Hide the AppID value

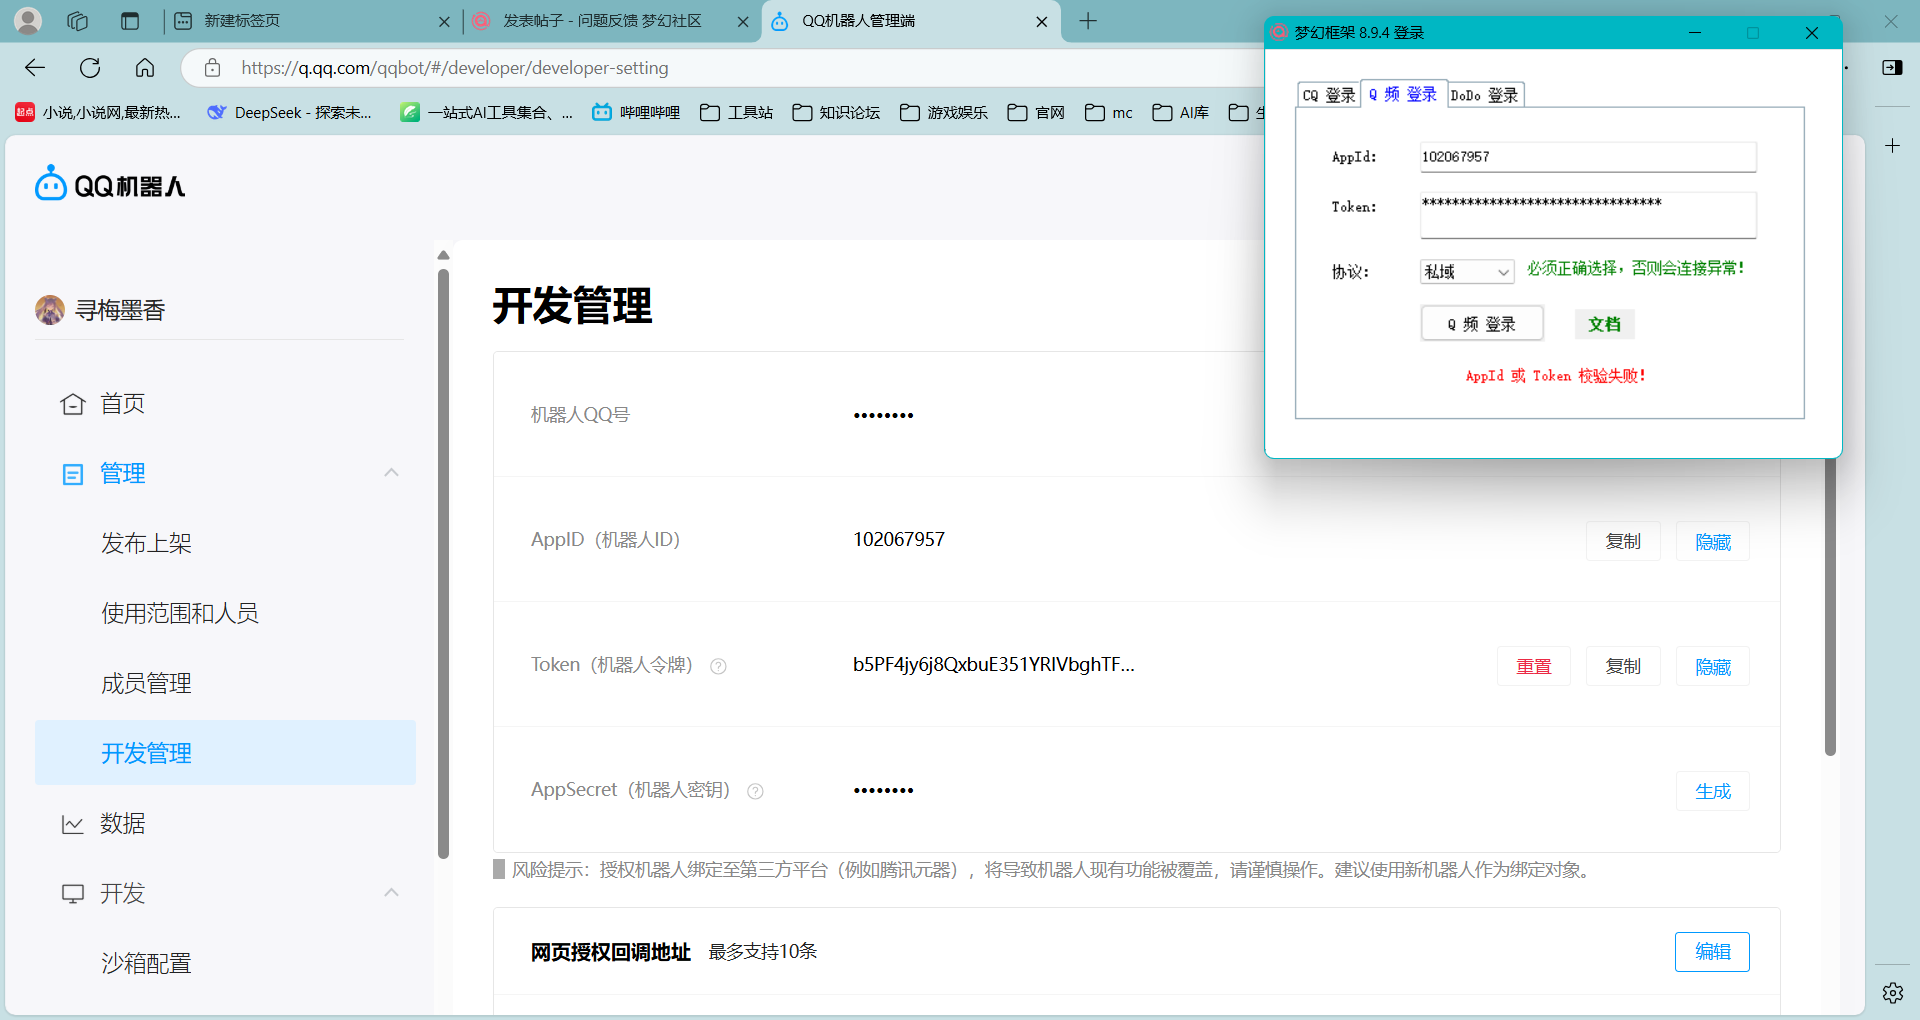coord(1712,541)
